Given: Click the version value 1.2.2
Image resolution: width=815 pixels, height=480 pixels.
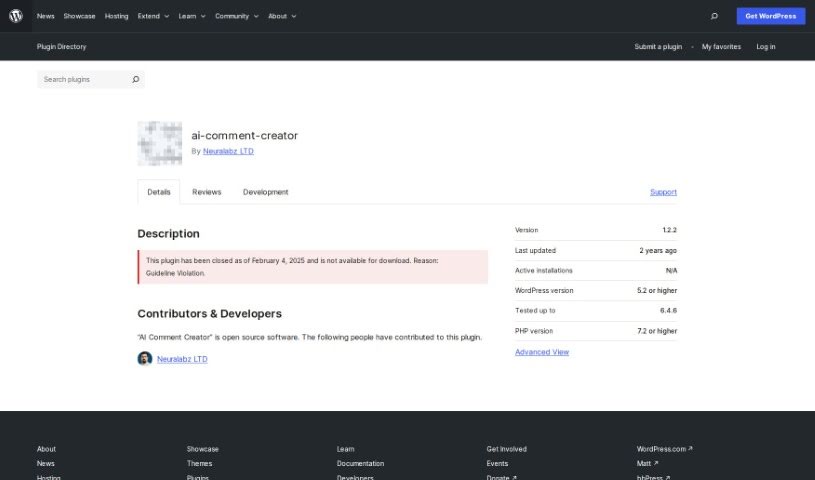Looking at the screenshot, I should pos(669,230).
